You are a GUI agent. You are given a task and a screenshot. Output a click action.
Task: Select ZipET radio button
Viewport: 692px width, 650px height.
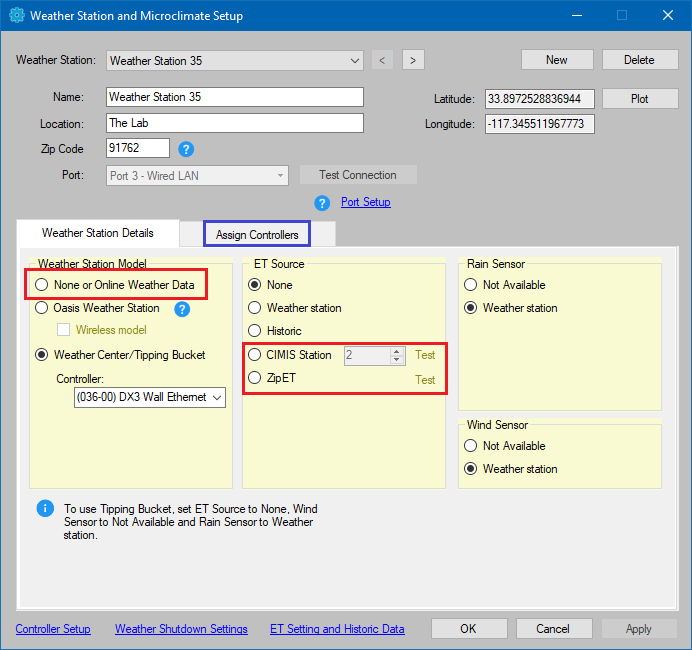[x=254, y=378]
